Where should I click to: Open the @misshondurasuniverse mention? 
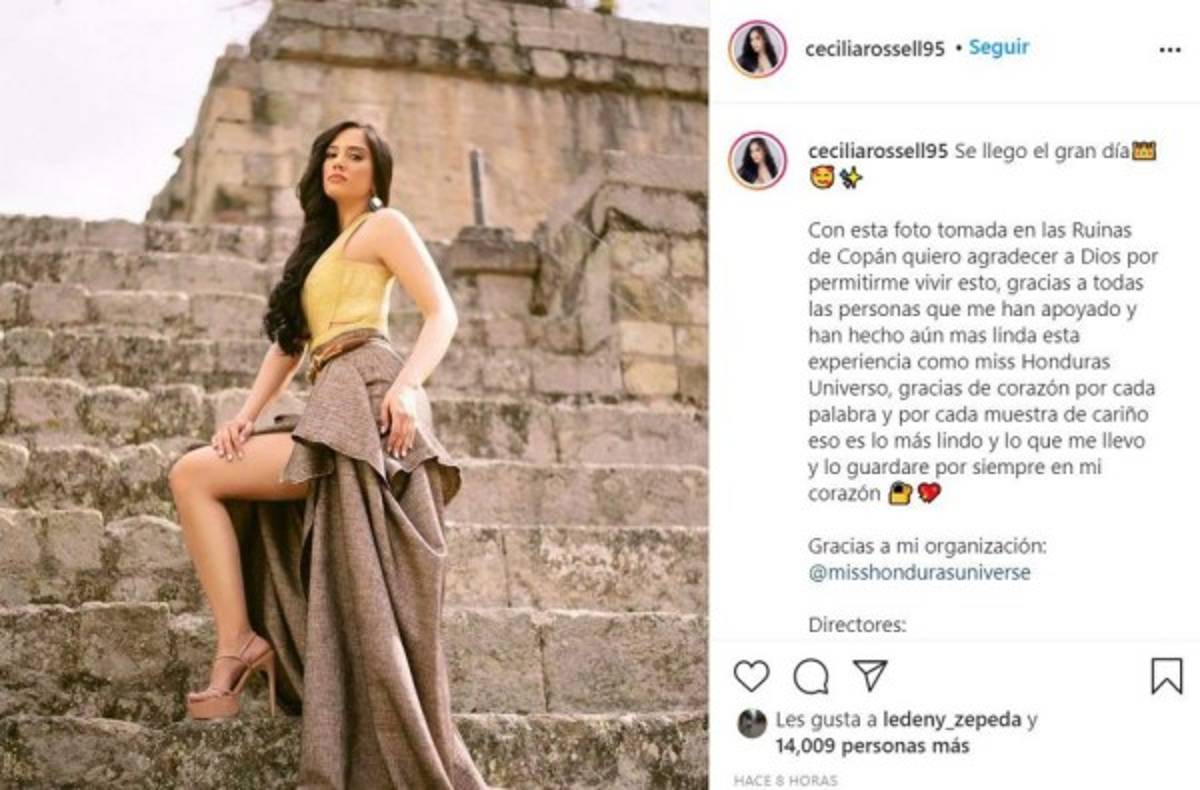(x=919, y=573)
